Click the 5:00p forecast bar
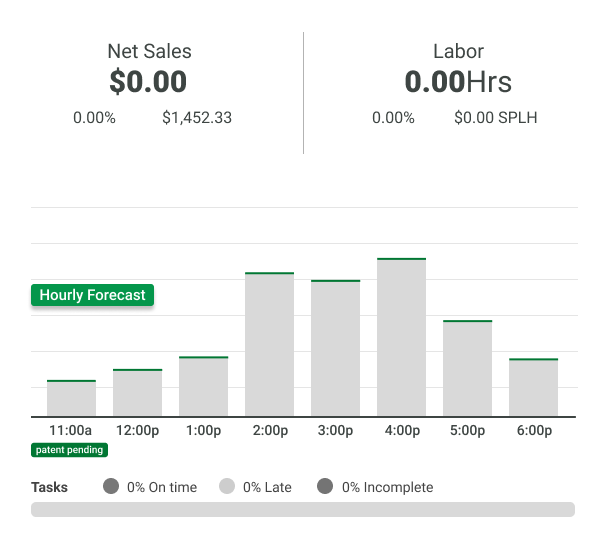 (467, 368)
